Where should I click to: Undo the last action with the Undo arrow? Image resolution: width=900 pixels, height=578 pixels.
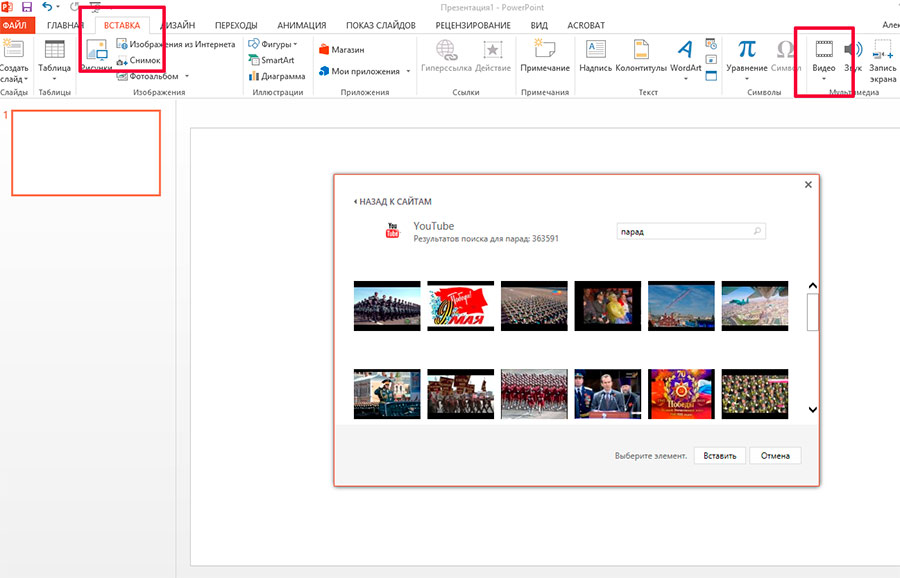tap(47, 7)
